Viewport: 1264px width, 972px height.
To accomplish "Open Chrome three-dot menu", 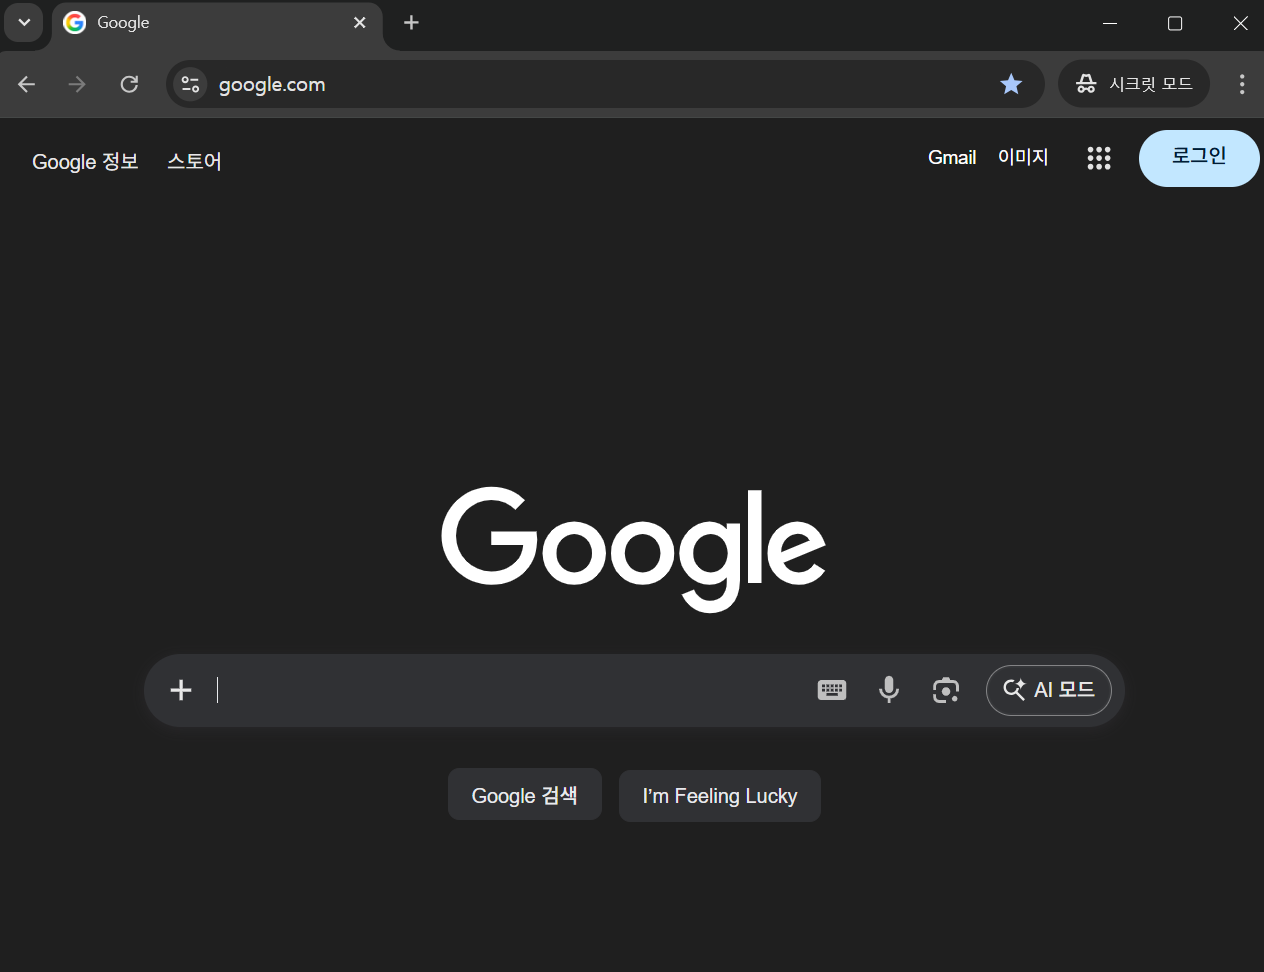I will coord(1242,84).
